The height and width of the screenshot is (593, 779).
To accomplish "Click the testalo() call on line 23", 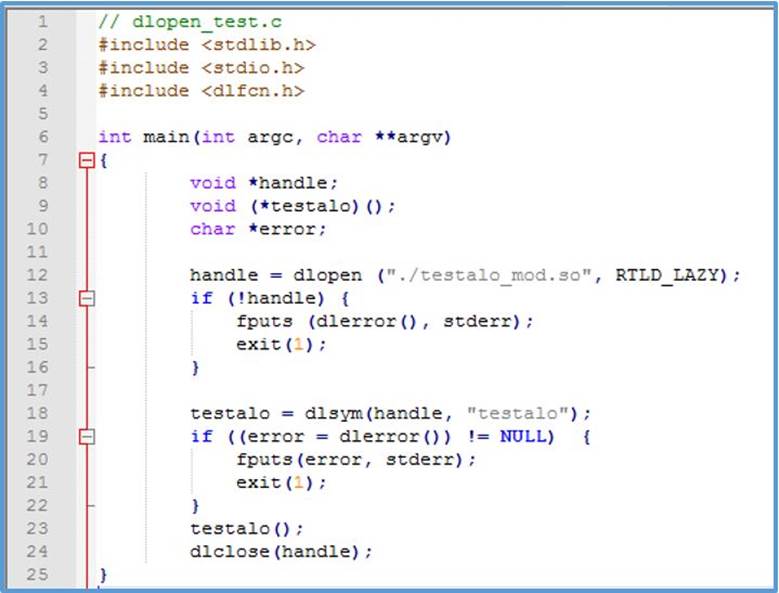I will [x=246, y=528].
